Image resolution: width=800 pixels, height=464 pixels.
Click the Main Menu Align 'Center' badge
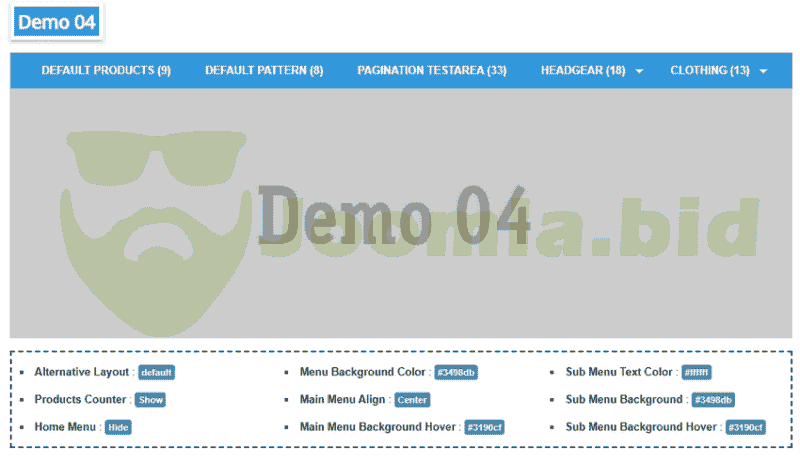411,400
